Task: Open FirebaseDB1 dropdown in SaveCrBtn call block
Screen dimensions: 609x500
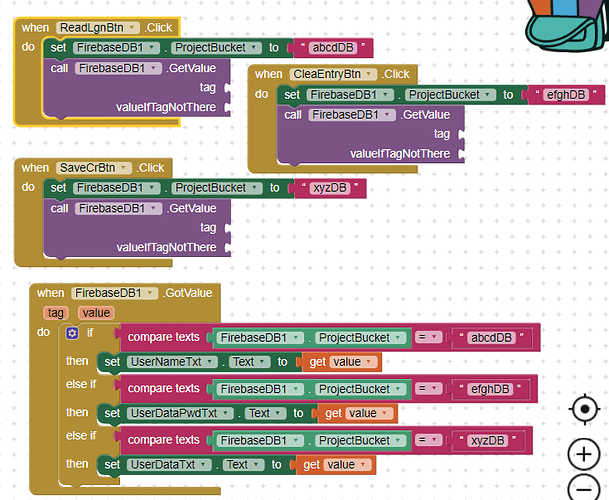Action: pyautogui.click(x=118, y=209)
